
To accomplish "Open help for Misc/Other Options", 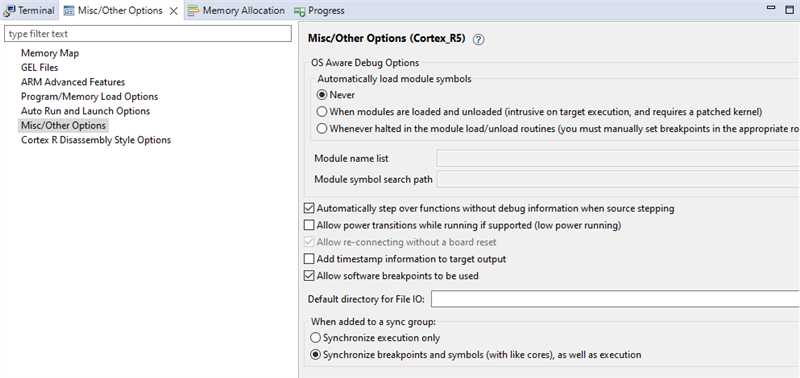I will [x=478, y=39].
